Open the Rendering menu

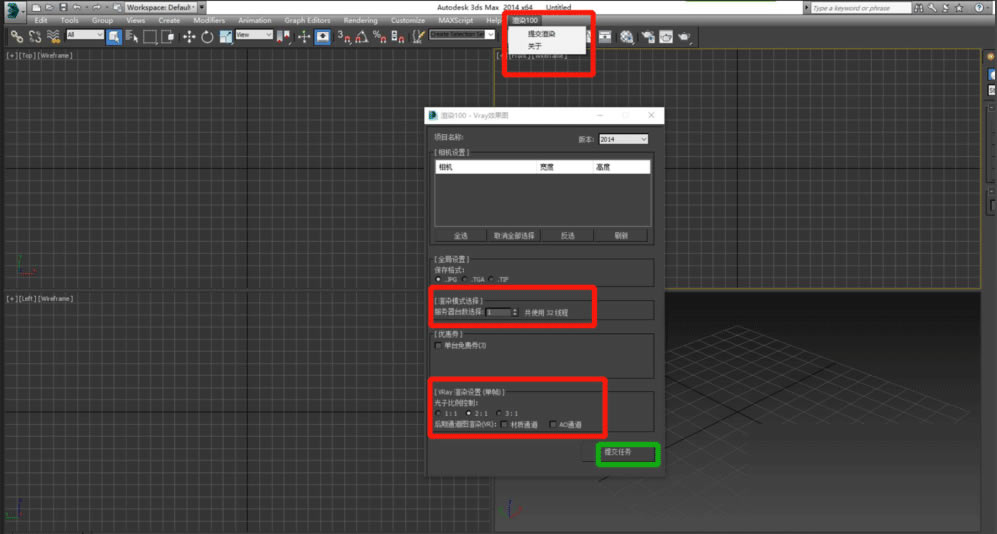pos(360,20)
